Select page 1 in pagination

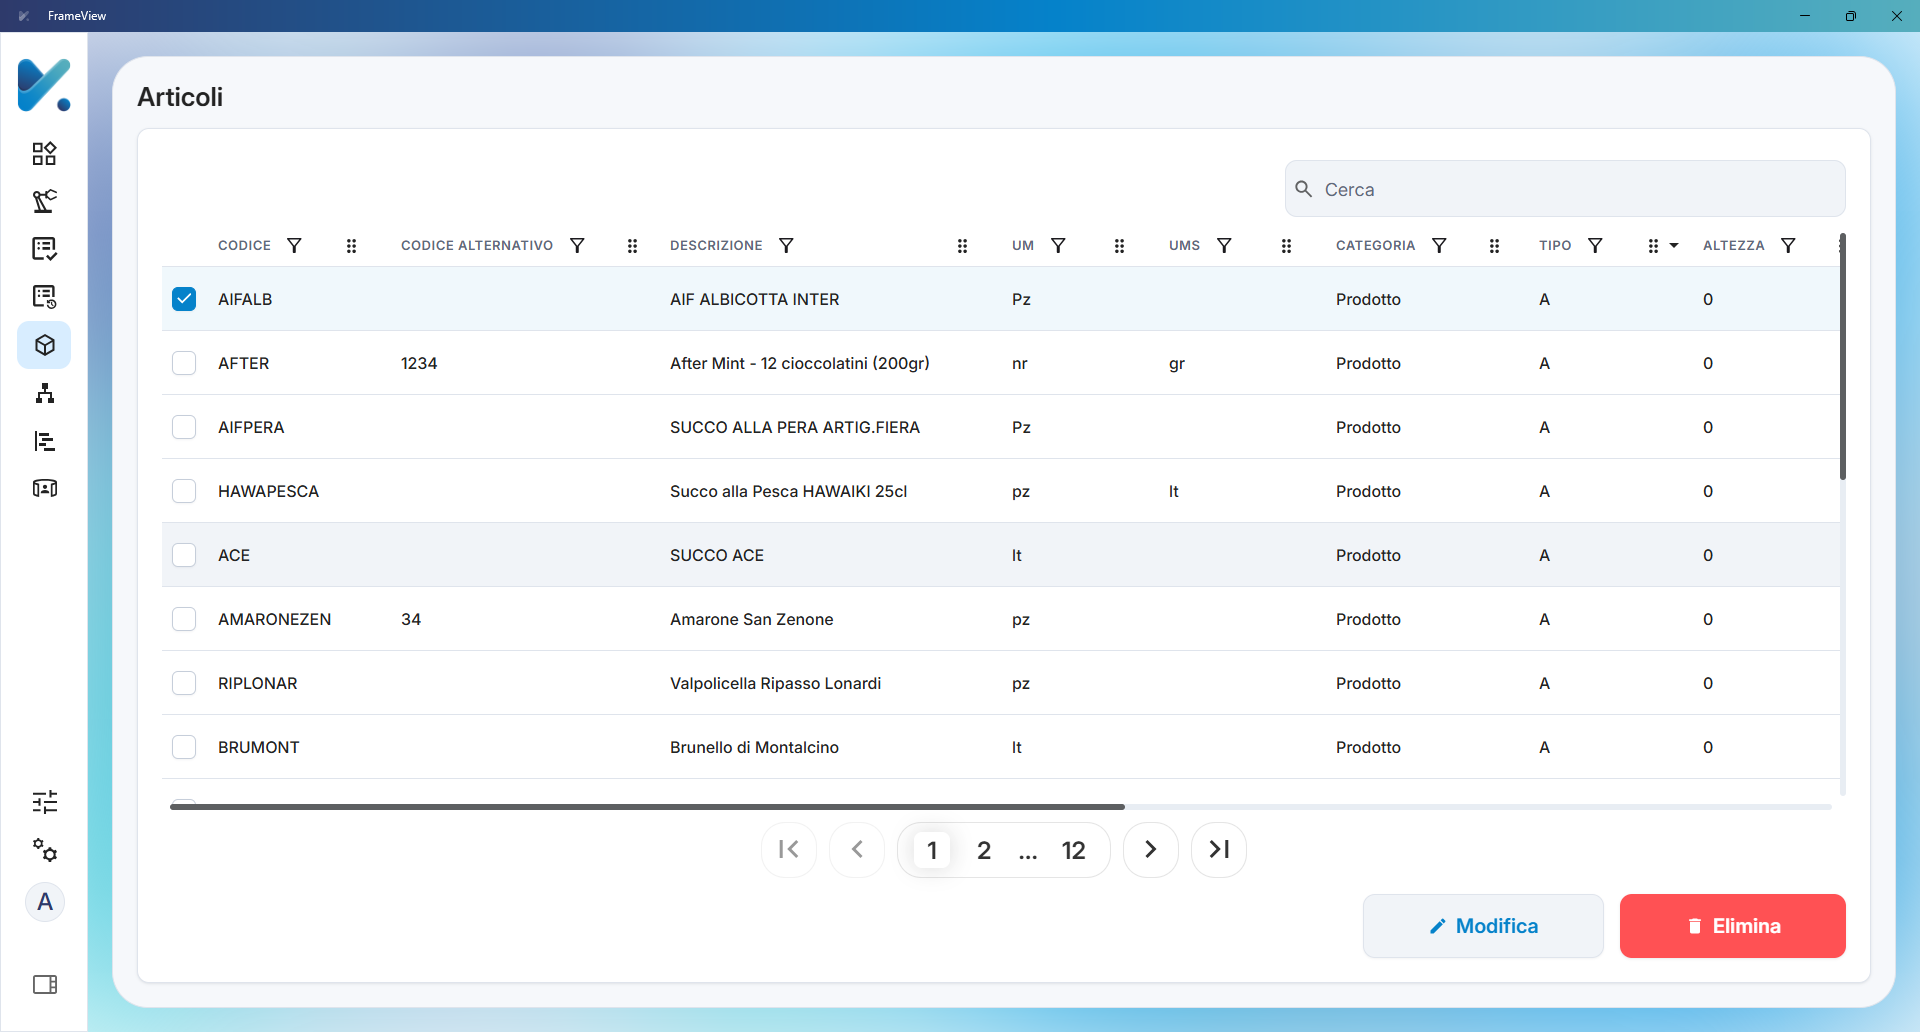coord(932,850)
